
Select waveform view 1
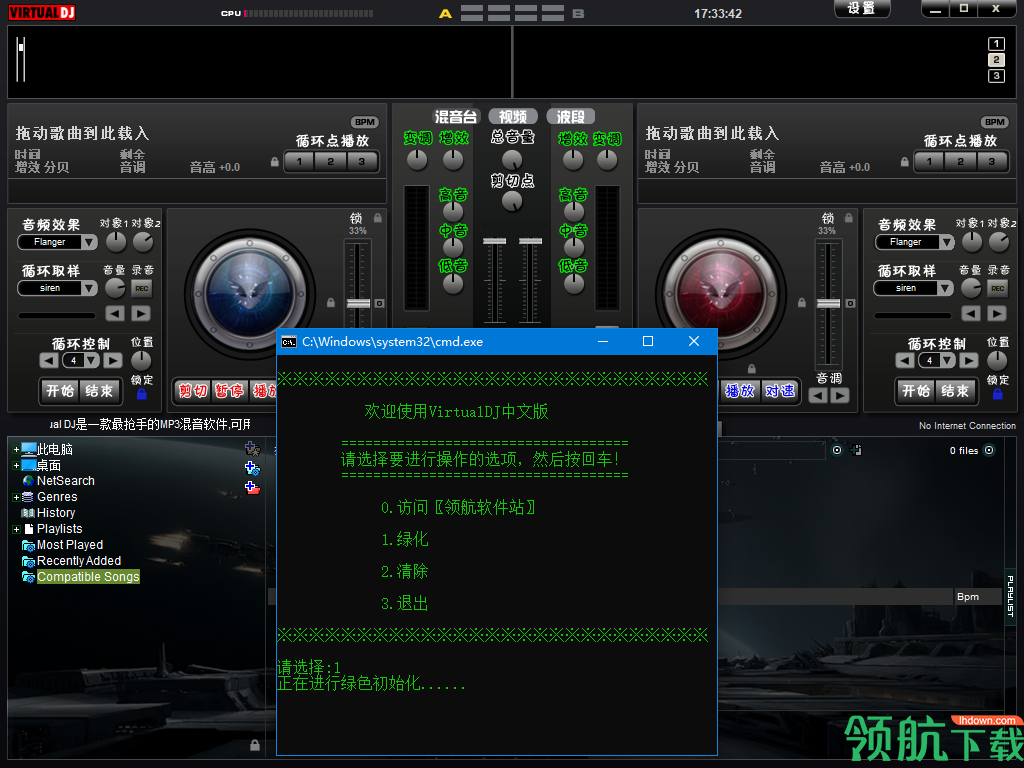tap(996, 44)
